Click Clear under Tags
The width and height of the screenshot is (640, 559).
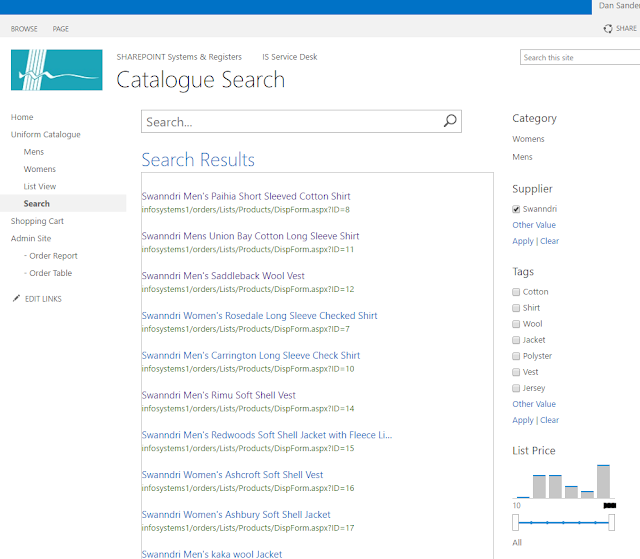549,420
